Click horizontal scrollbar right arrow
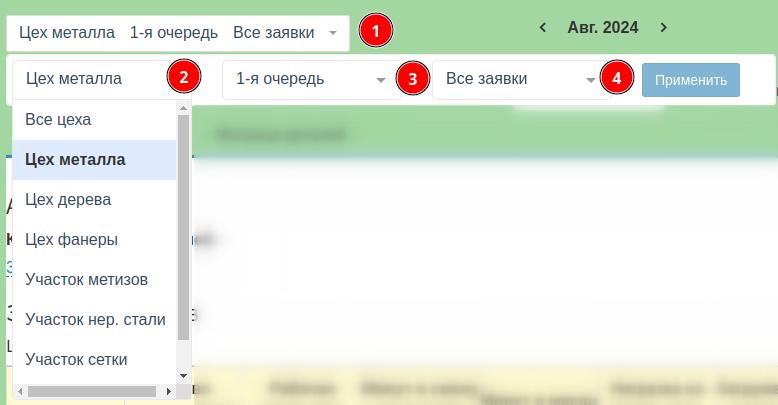778x405 pixels. click(169, 392)
